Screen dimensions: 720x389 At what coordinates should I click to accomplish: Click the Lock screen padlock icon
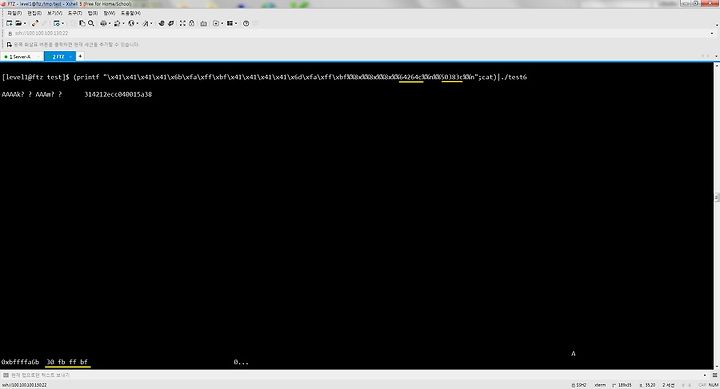pyautogui.click(x=191, y=23)
